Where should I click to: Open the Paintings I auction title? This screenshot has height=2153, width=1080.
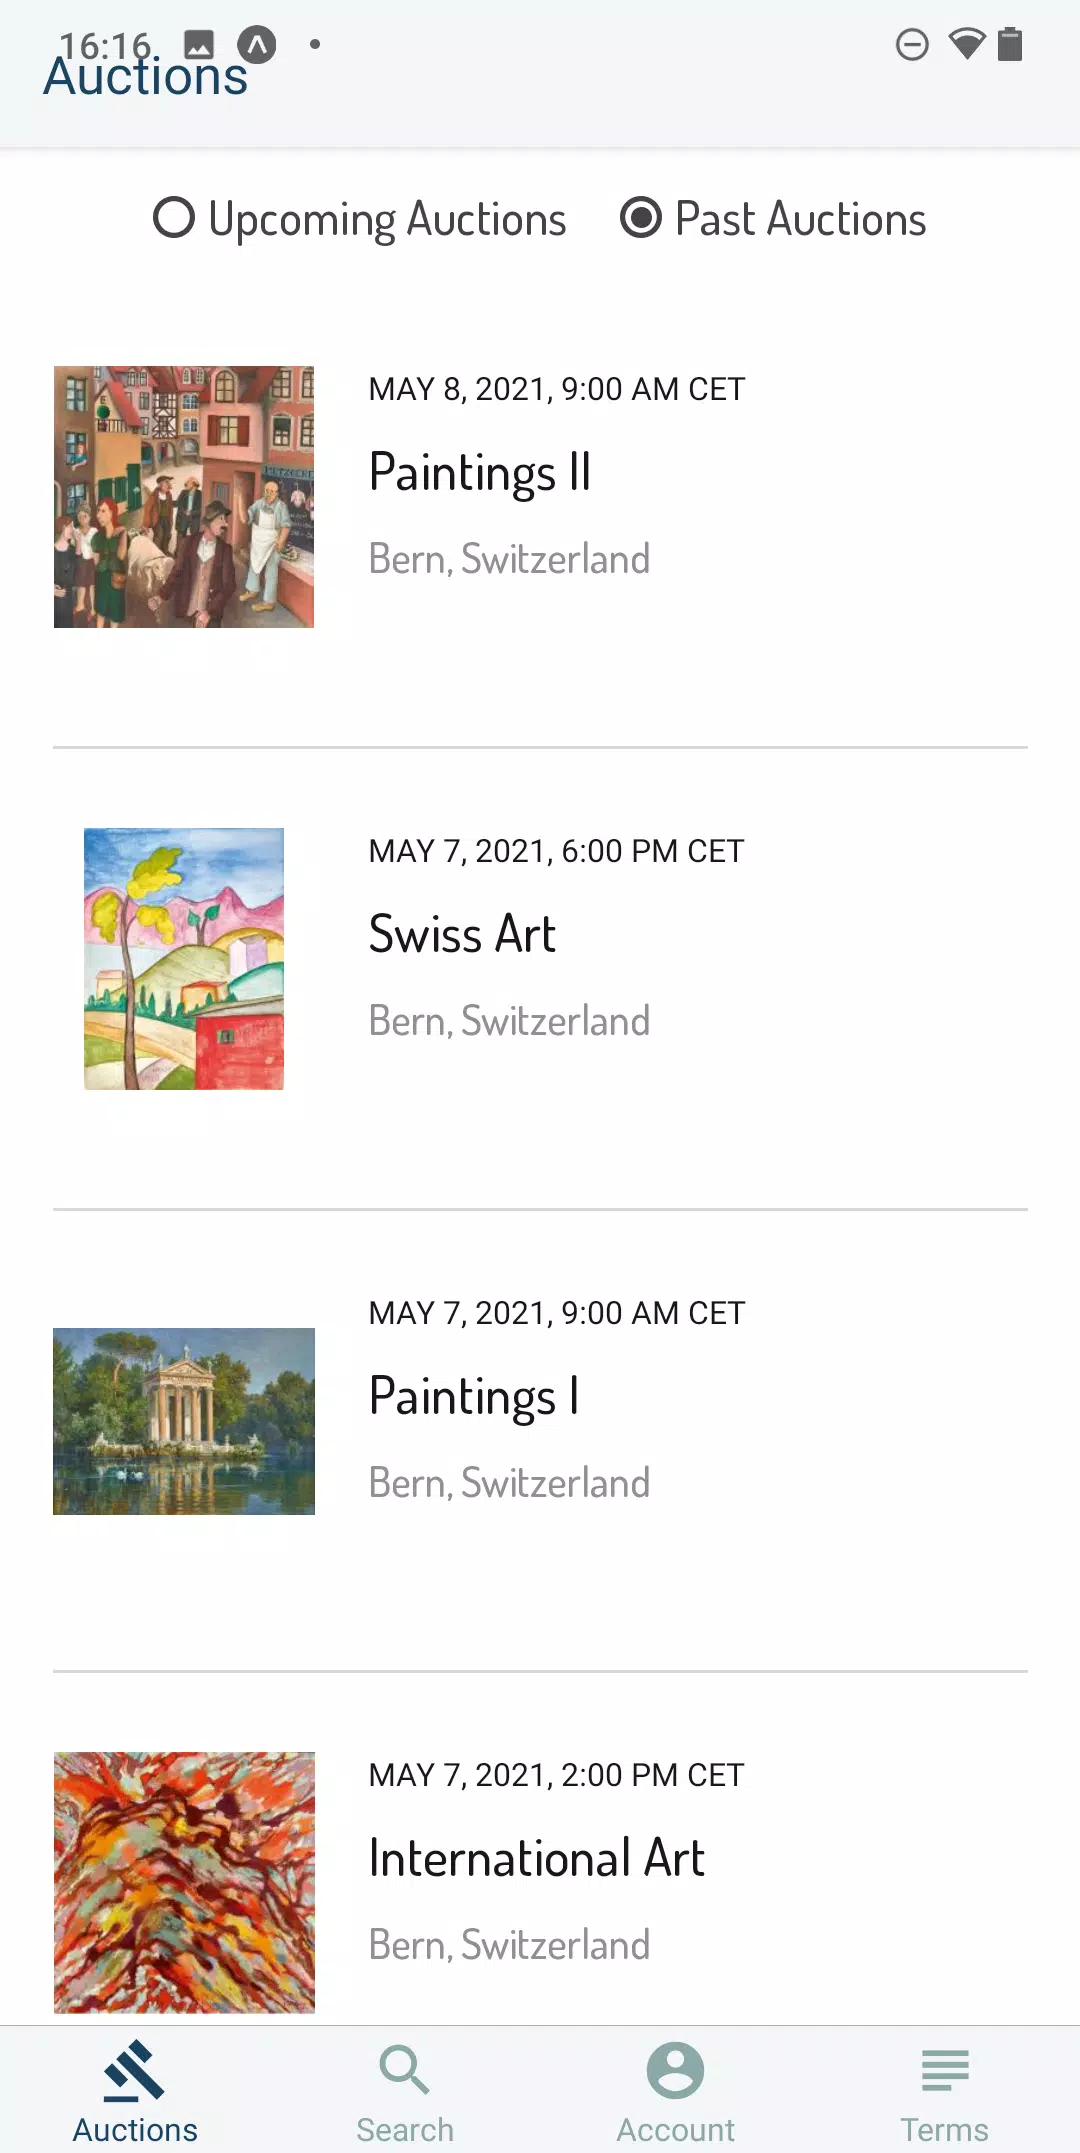[474, 1397]
